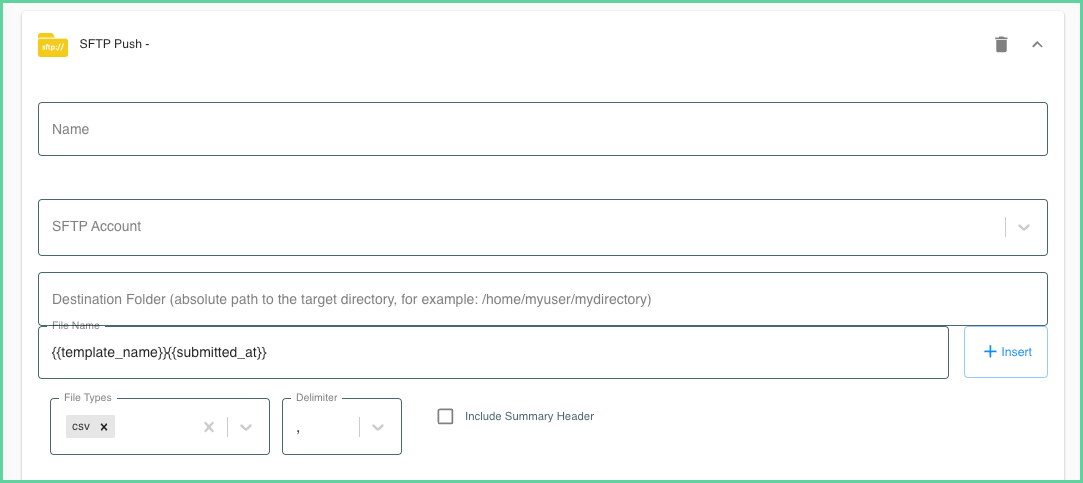The height and width of the screenshot is (483, 1083).
Task: Open the SFTP Account dropdown arrow
Action: [x=1024, y=227]
